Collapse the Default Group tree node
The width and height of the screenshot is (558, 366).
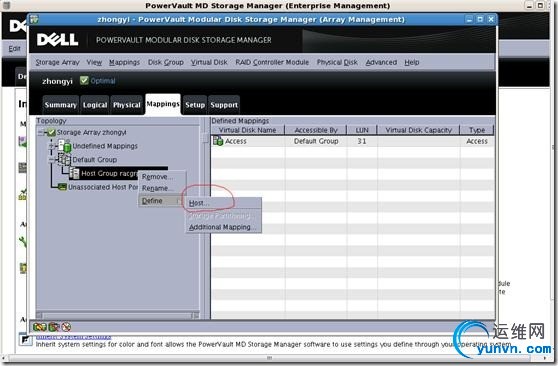(52, 160)
